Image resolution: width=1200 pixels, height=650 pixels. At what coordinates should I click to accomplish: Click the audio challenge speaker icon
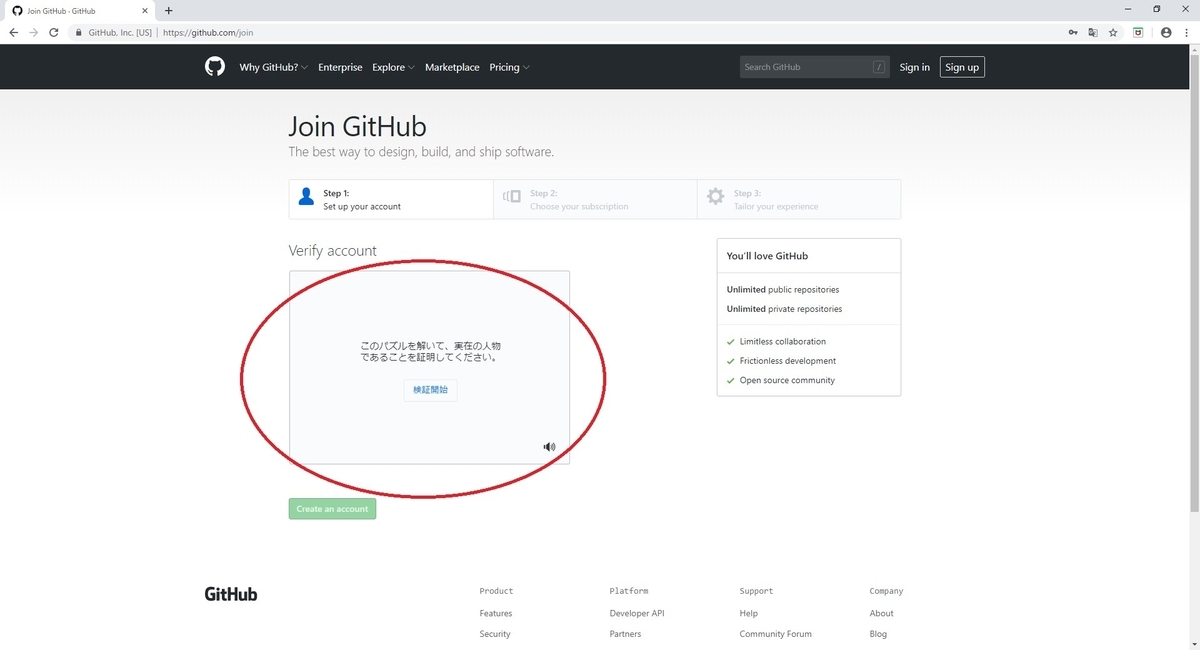coord(549,447)
